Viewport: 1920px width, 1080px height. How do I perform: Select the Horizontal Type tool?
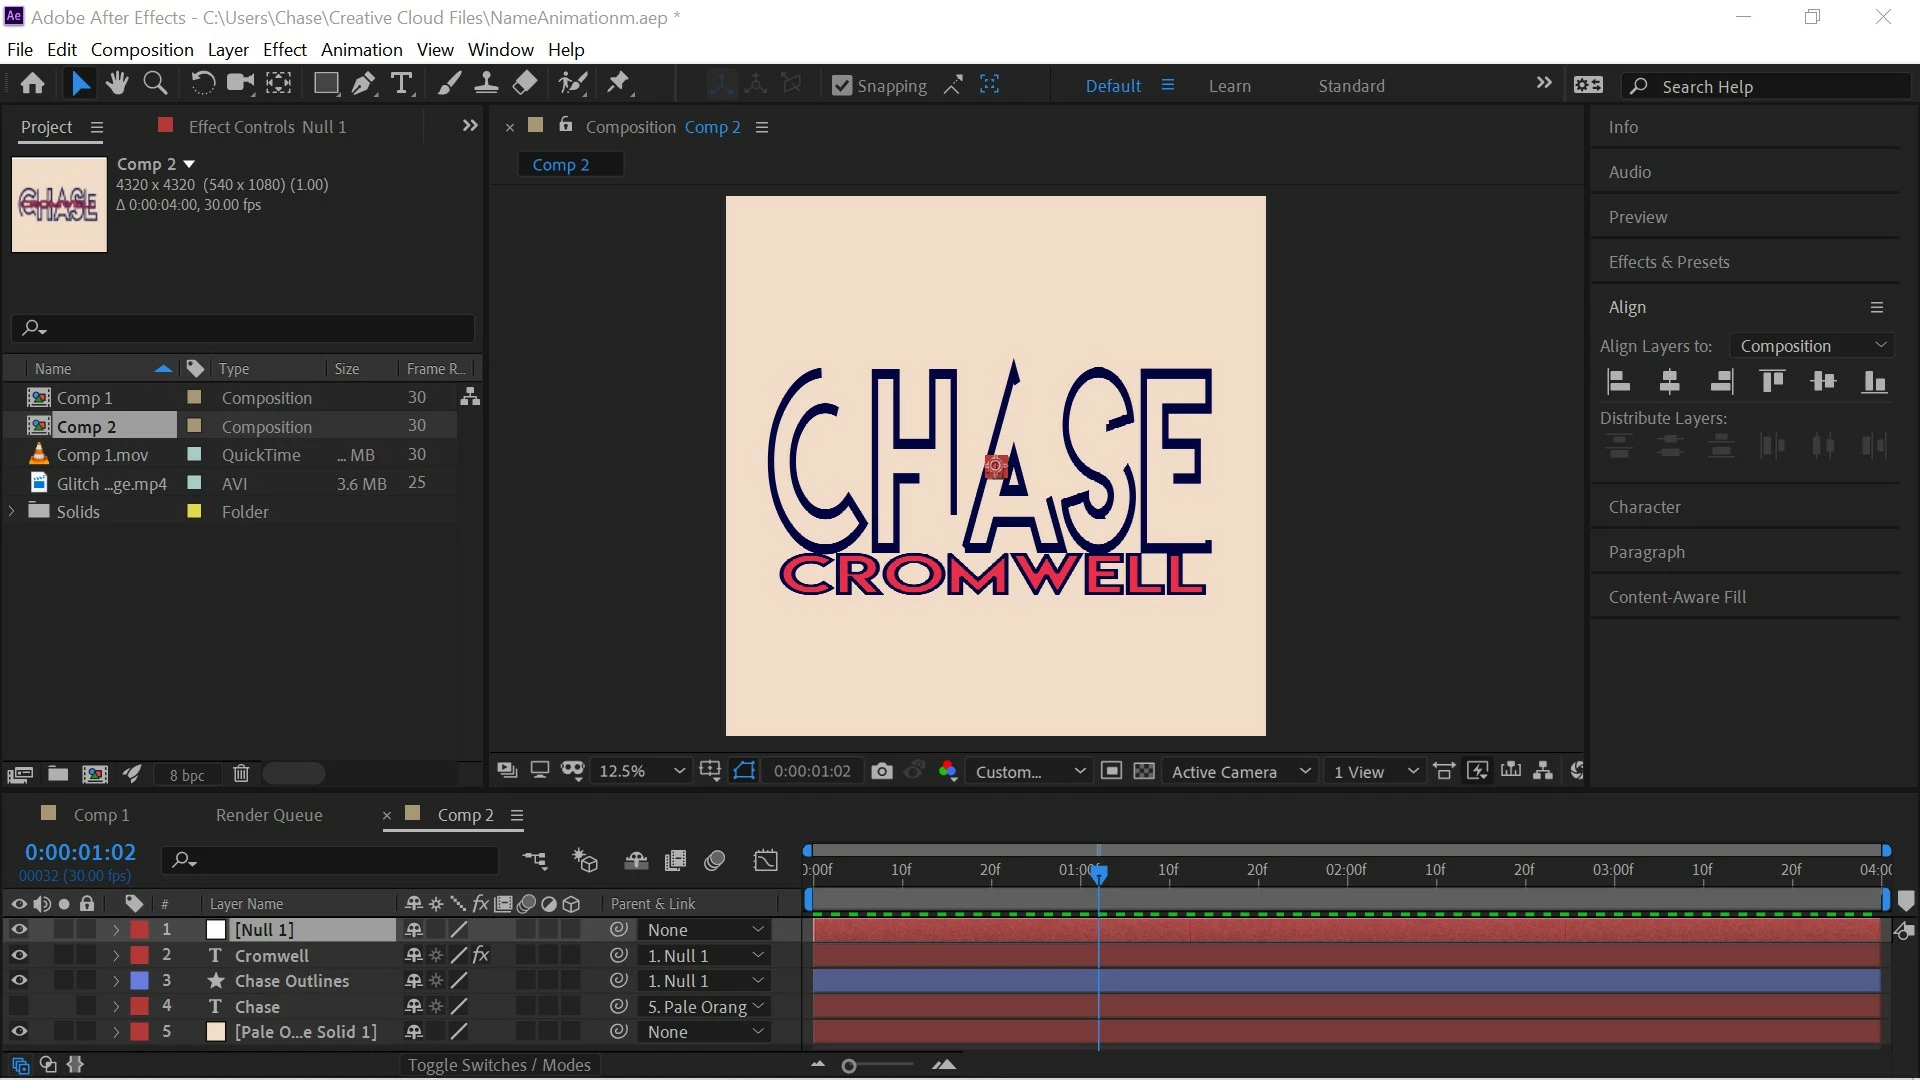pyautogui.click(x=402, y=84)
